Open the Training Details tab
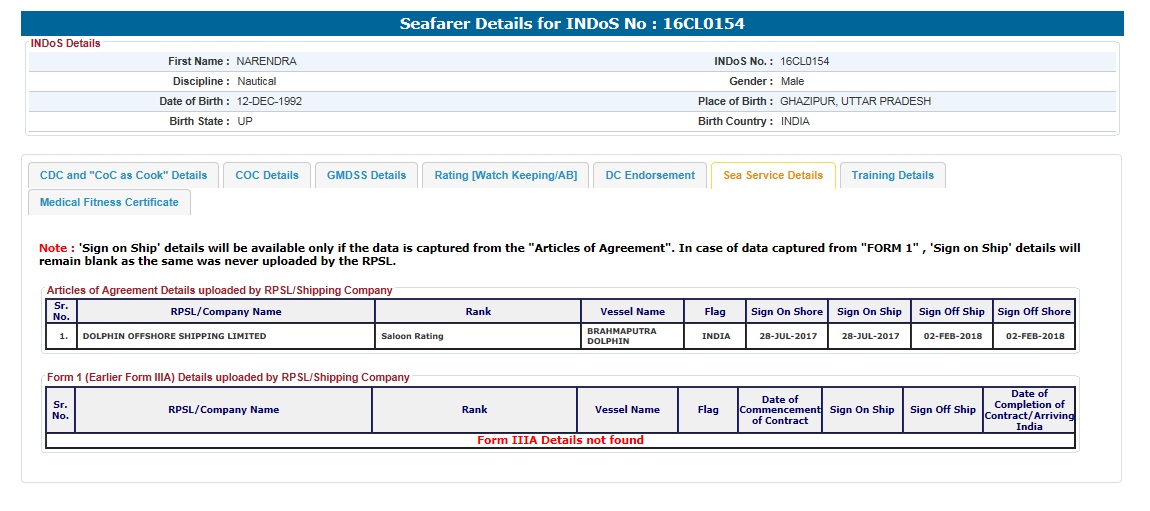1150x511 pixels. tap(892, 175)
